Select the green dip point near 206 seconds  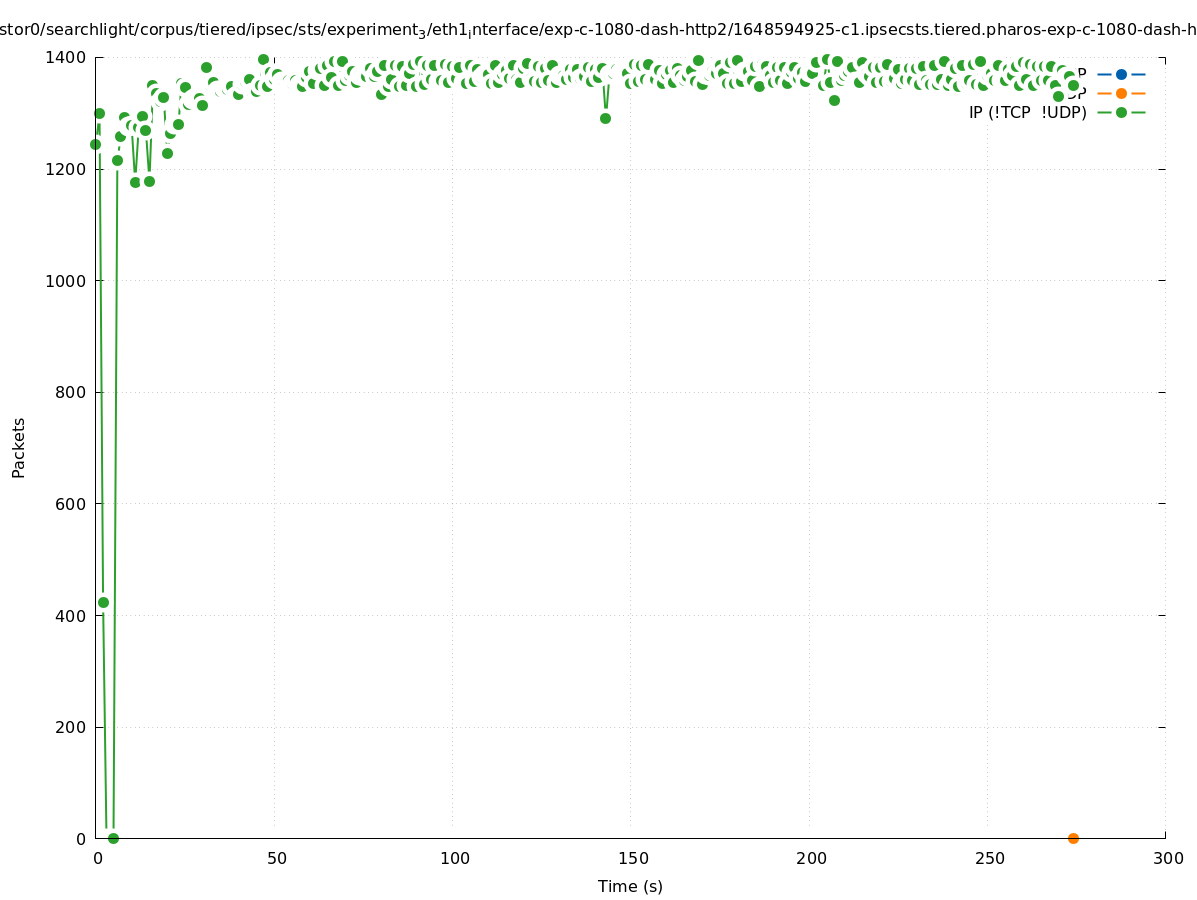click(x=834, y=100)
